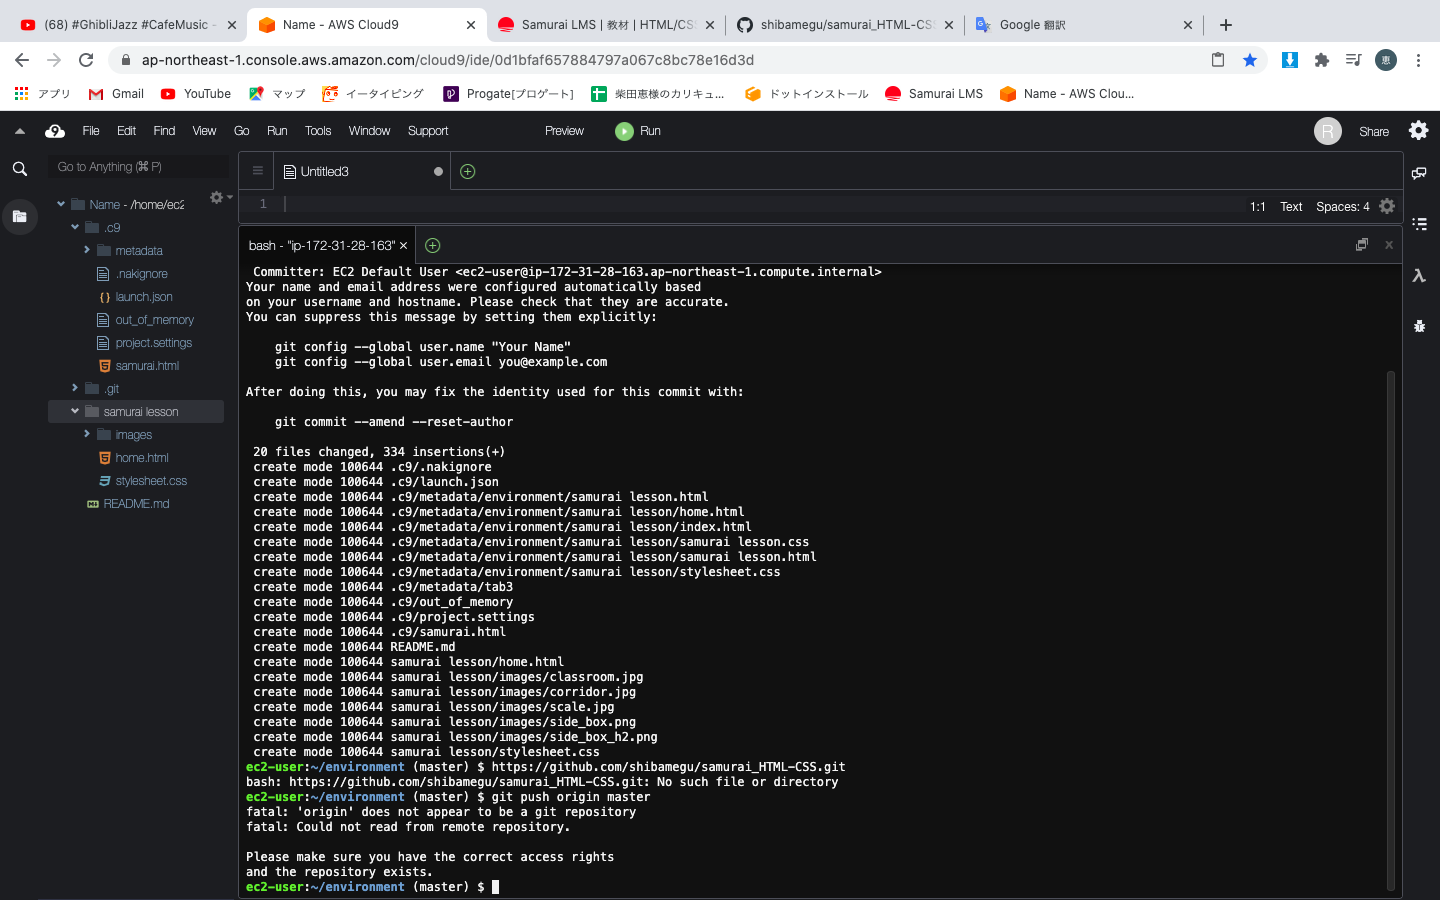Click the editor pane hamburger menu icon
Screen dimensions: 1440x900
[256, 170]
